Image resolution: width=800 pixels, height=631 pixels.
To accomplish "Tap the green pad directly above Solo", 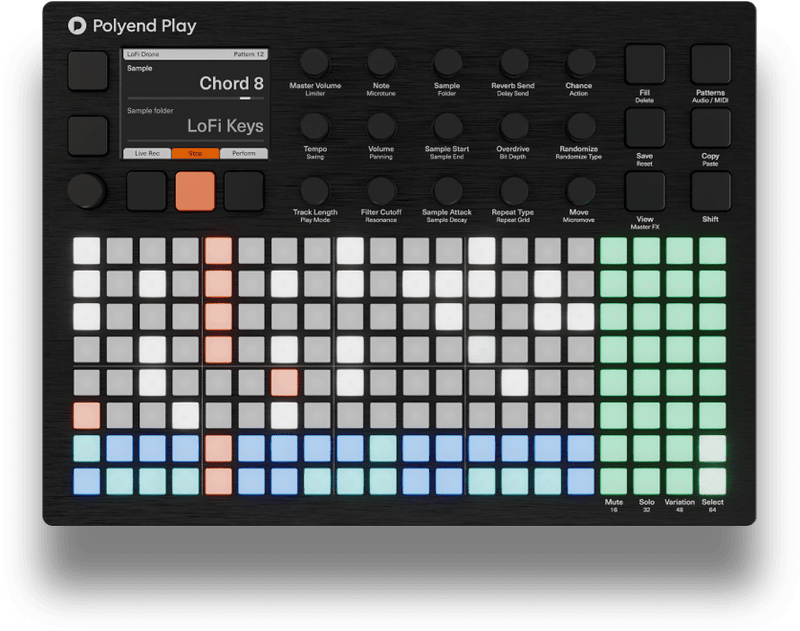I will pyautogui.click(x=646, y=481).
